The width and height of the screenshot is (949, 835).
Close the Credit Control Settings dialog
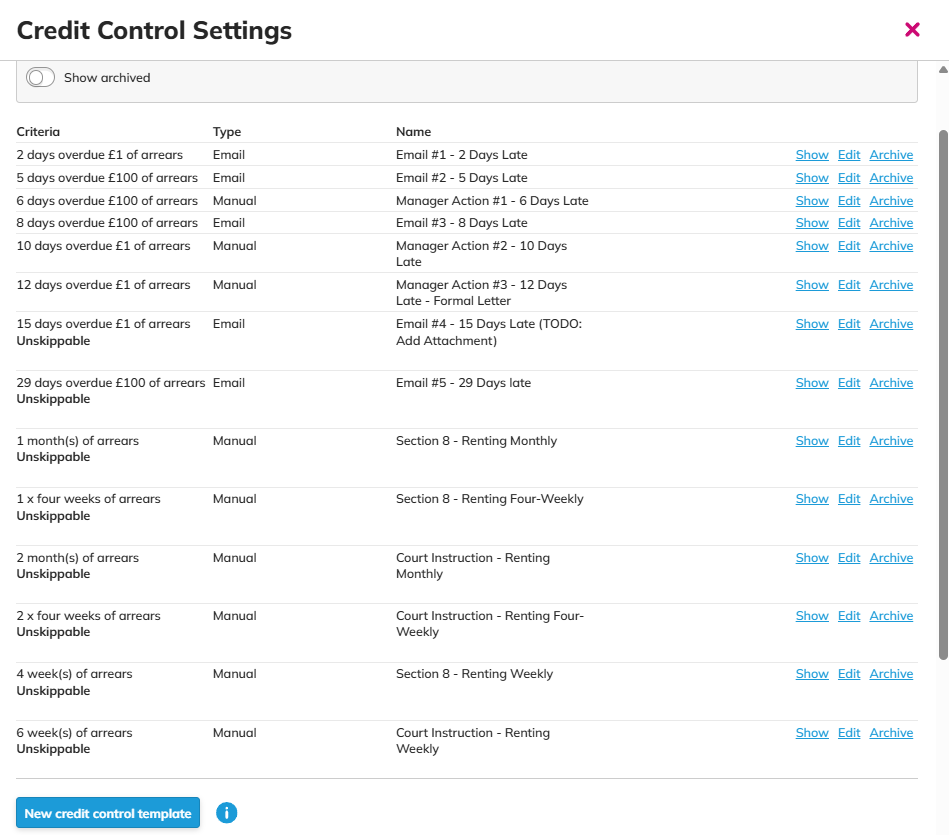point(912,30)
